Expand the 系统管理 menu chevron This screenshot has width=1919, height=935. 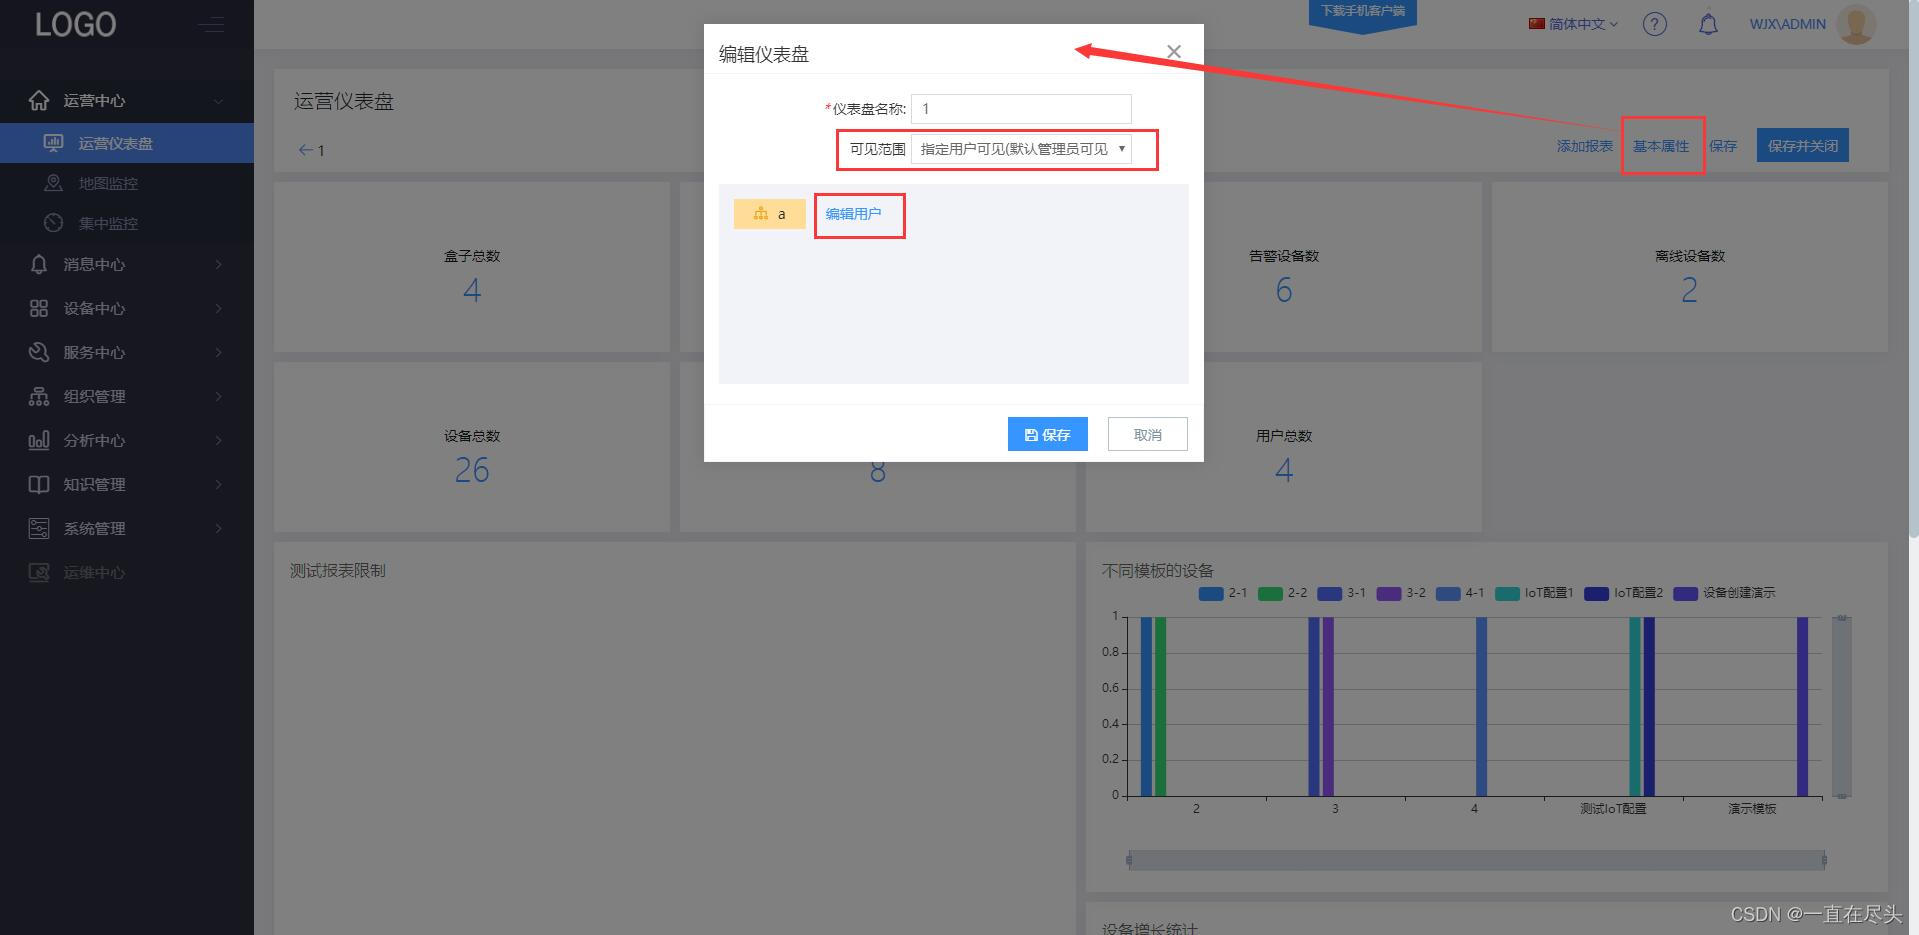218,528
